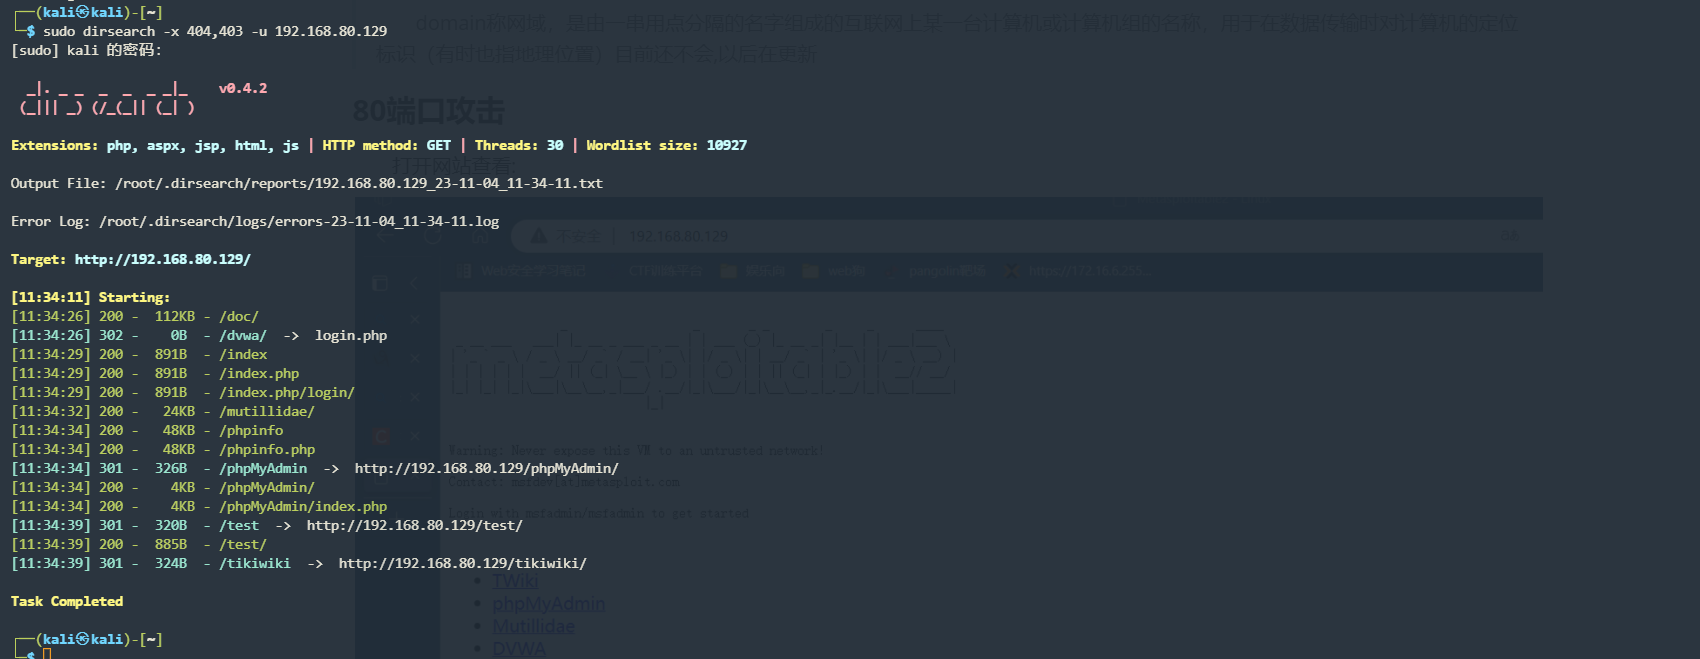1700x659 pixels.
Task: Click the http://192.168.80.129/tikiwiki/ redirect URL
Action: (x=462, y=563)
